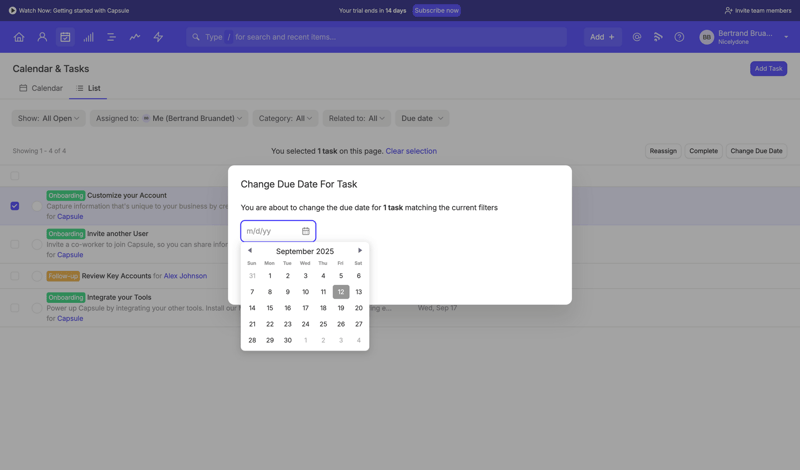This screenshot has height=470, width=800.
Task: Tick the select-all tasks checkbox
Action: pos(15,176)
